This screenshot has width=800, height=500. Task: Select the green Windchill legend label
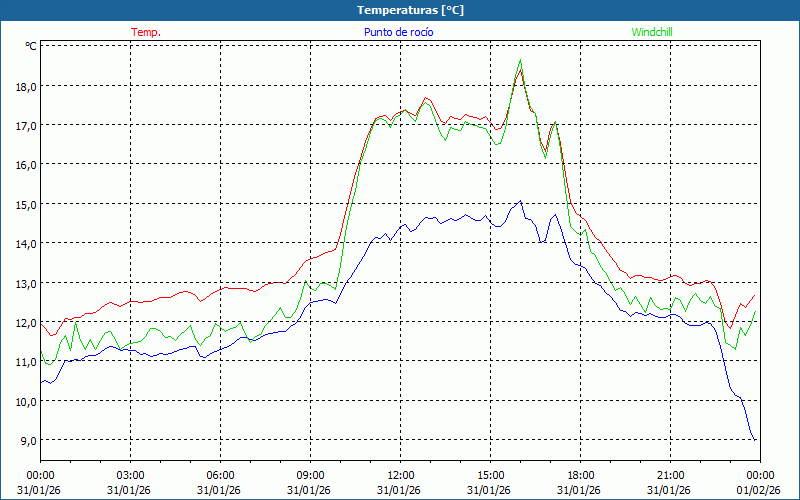pos(652,32)
